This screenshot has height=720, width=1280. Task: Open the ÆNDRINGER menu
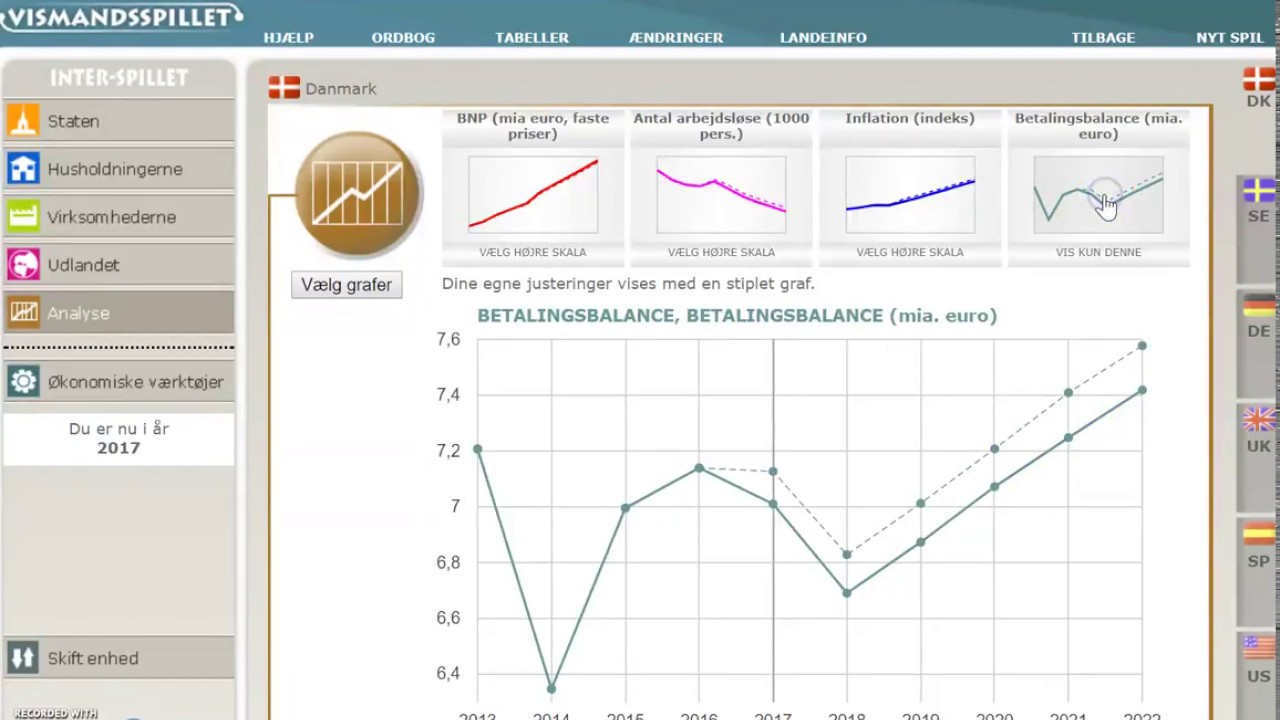pyautogui.click(x=676, y=38)
